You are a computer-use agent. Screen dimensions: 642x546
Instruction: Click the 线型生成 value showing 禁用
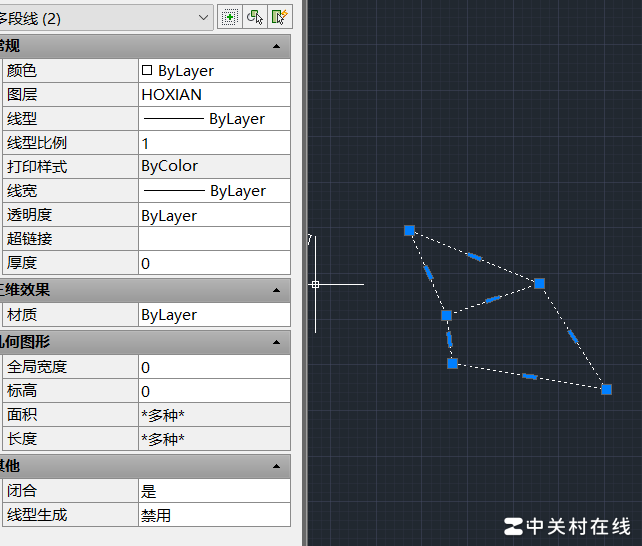214,516
